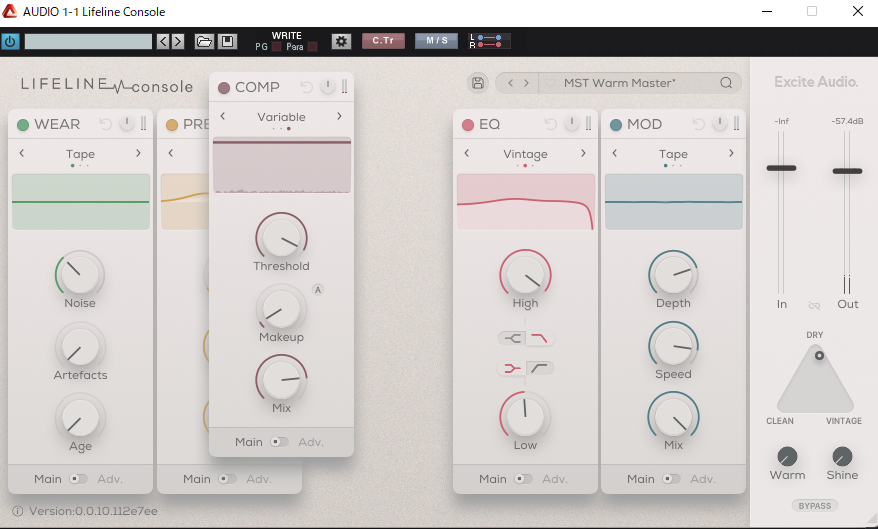This screenshot has height=529, width=878.
Task: Grab the MOD module drag handle
Action: 736,124
